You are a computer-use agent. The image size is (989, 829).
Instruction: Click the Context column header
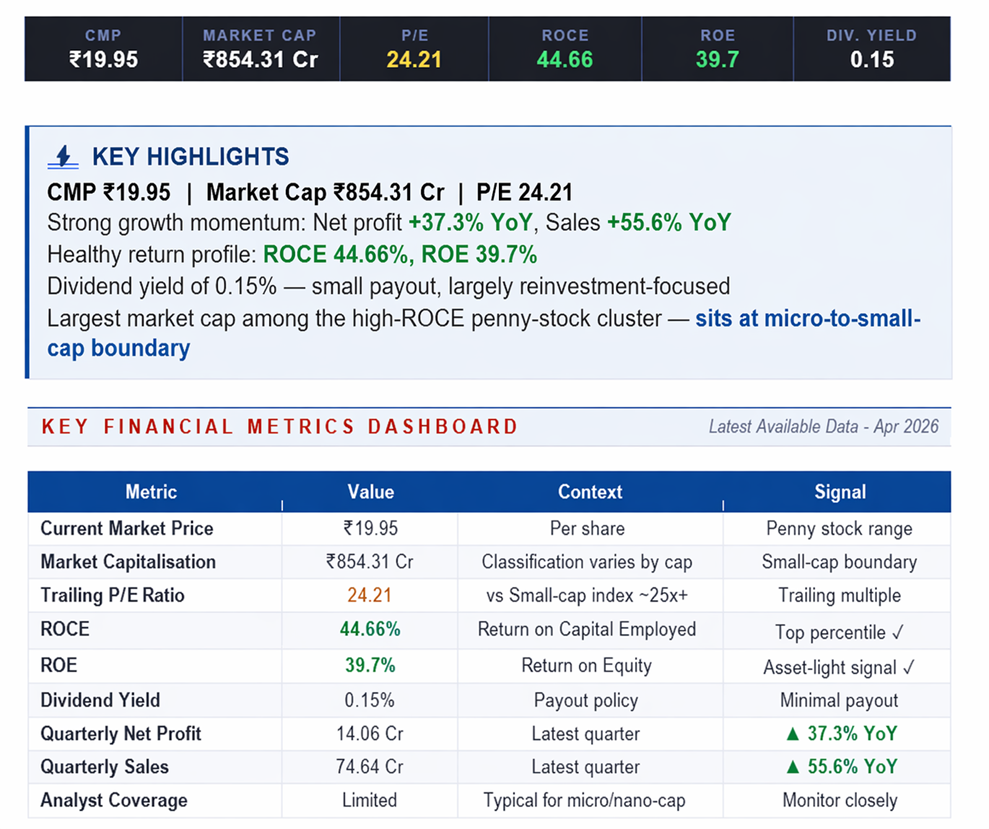pos(589,492)
